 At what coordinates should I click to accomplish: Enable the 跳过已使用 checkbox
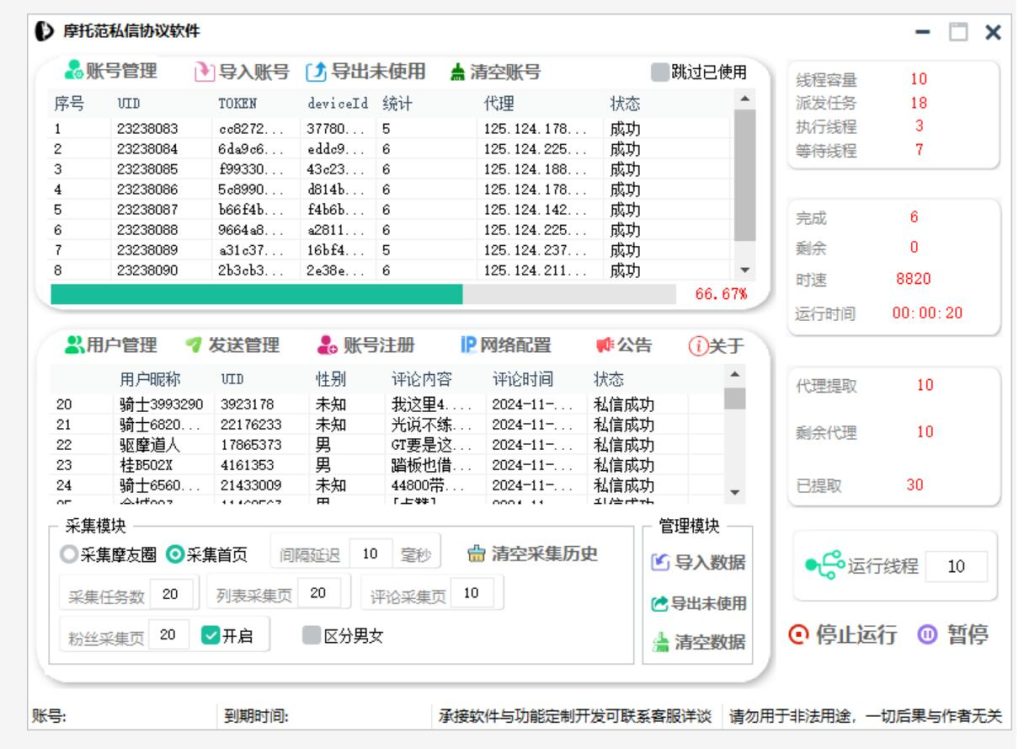click(659, 72)
